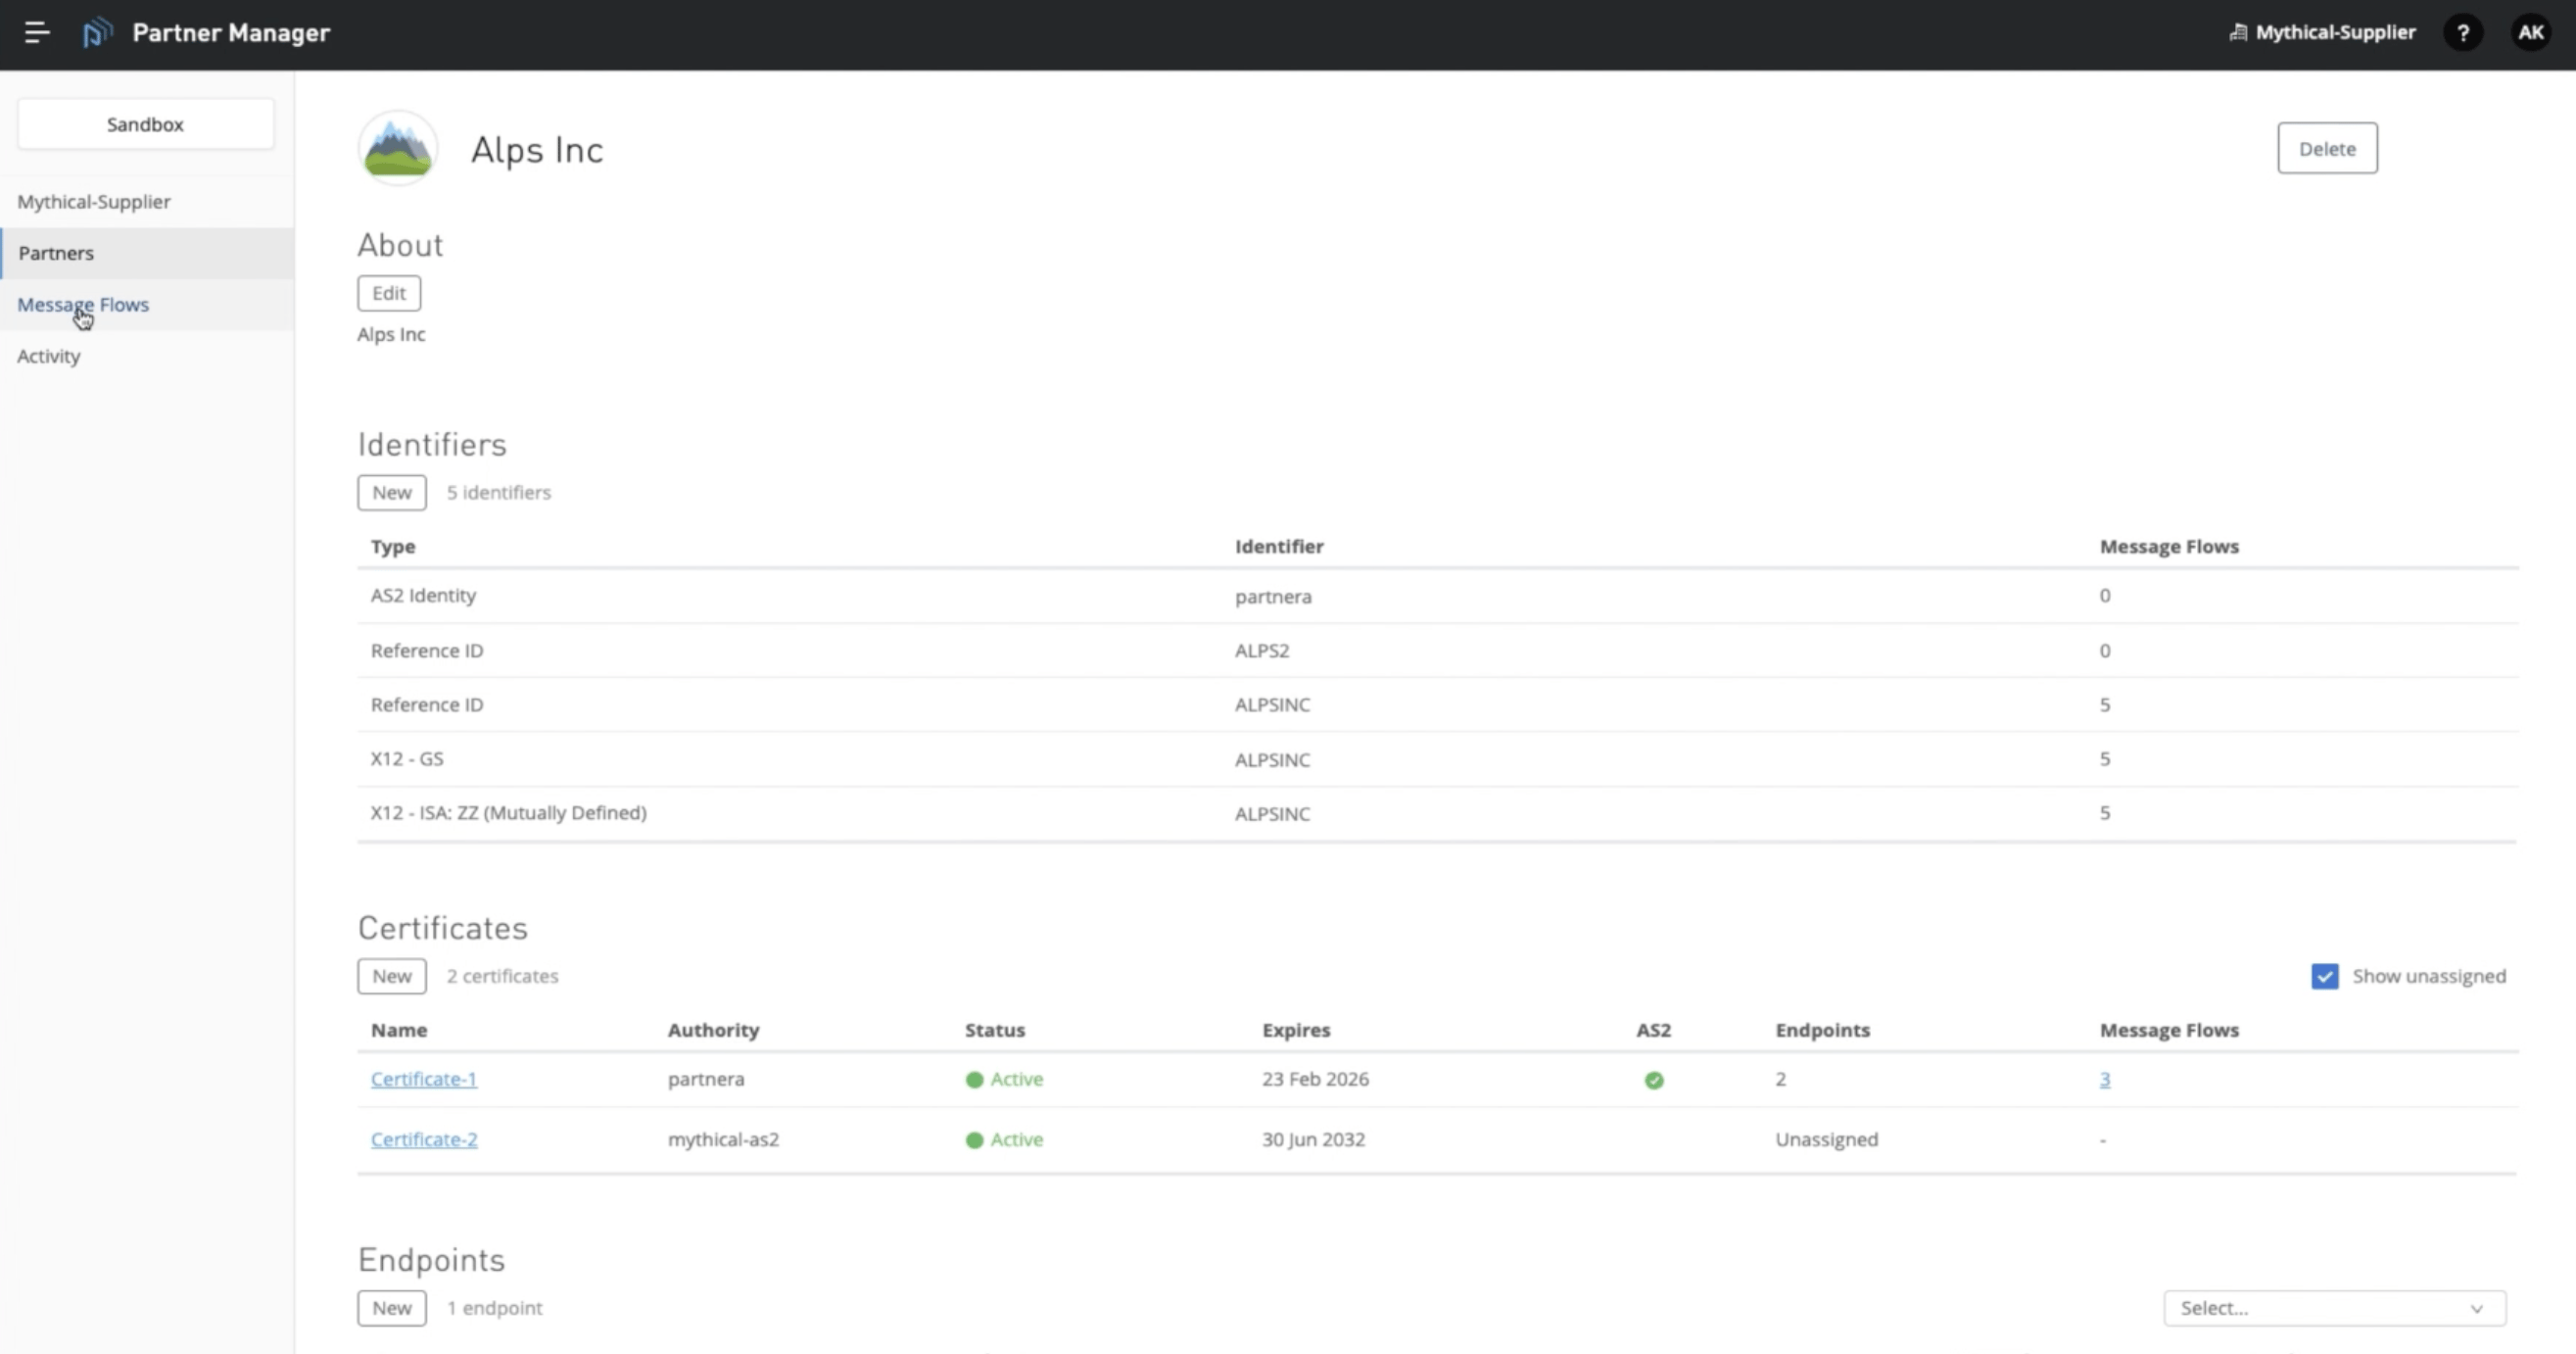The image size is (2576, 1354).
Task: Expand the Endpoints Select dropdown
Action: click(2334, 1308)
